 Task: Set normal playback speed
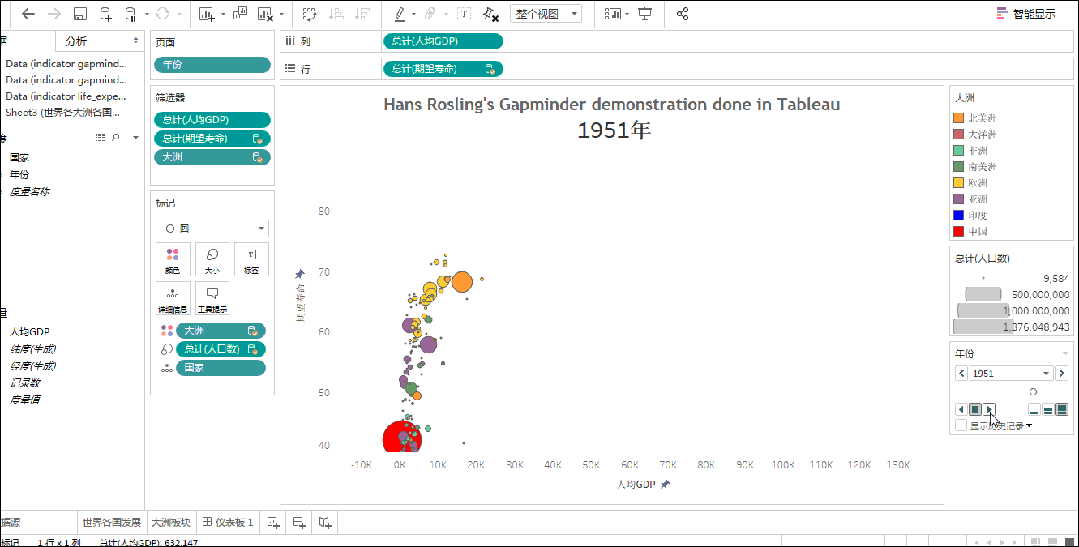1047,409
